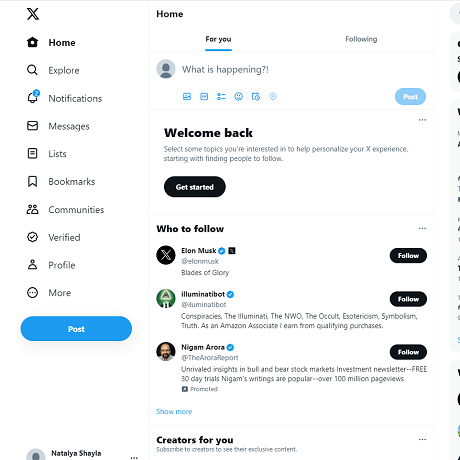Click the Show more link
This screenshot has height=460, width=460.
[x=174, y=412]
